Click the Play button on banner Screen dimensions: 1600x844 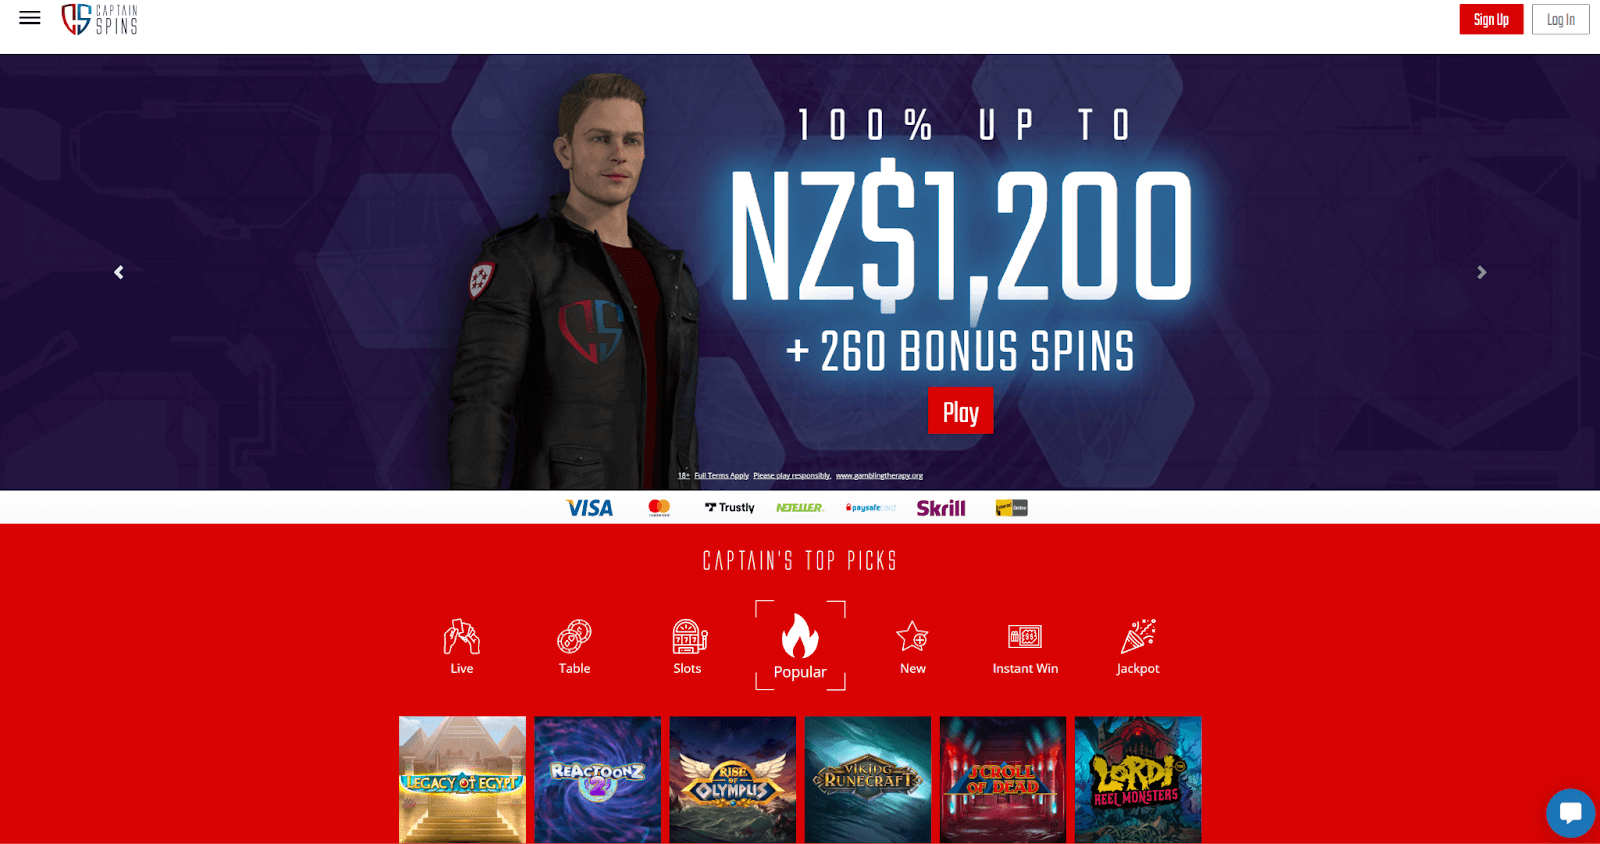pyautogui.click(x=960, y=412)
